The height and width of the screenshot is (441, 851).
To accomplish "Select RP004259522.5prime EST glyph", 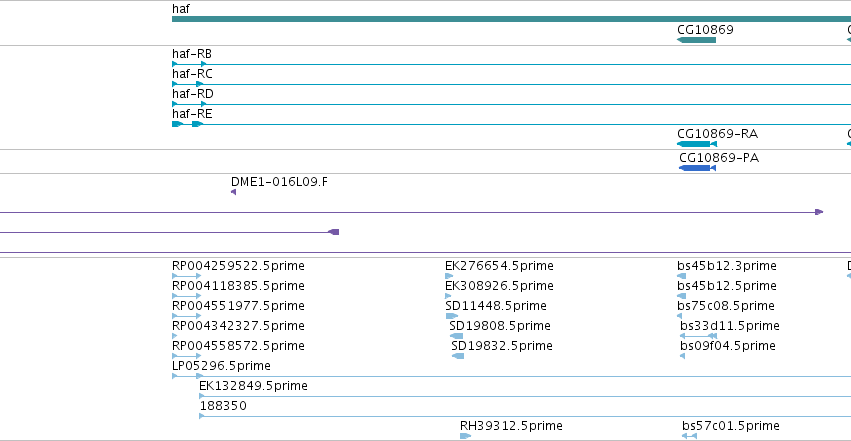I will [186, 276].
